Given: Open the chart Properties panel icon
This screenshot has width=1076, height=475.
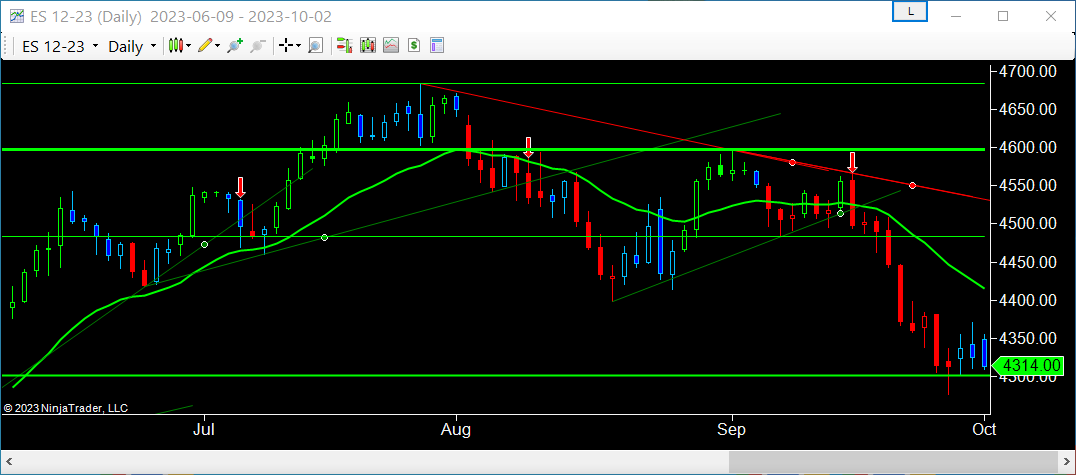Looking at the screenshot, I should coord(437,46).
